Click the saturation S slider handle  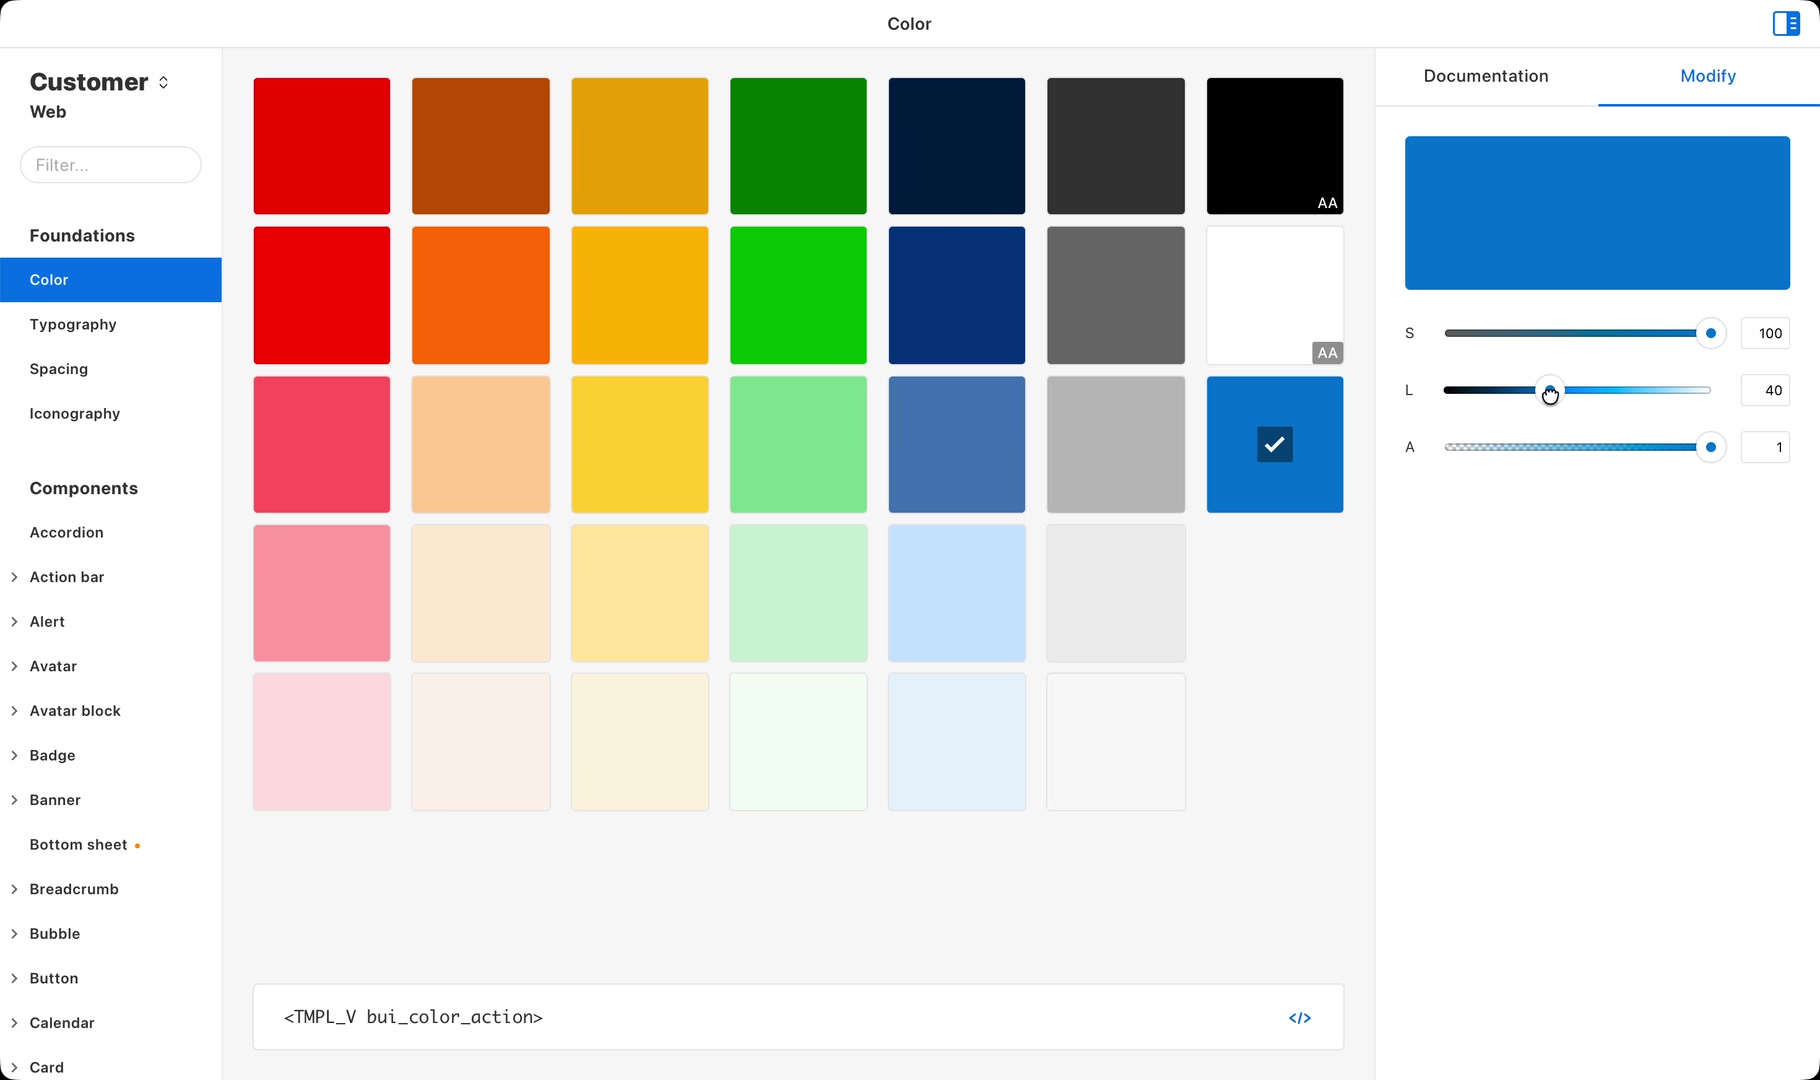(x=1711, y=333)
